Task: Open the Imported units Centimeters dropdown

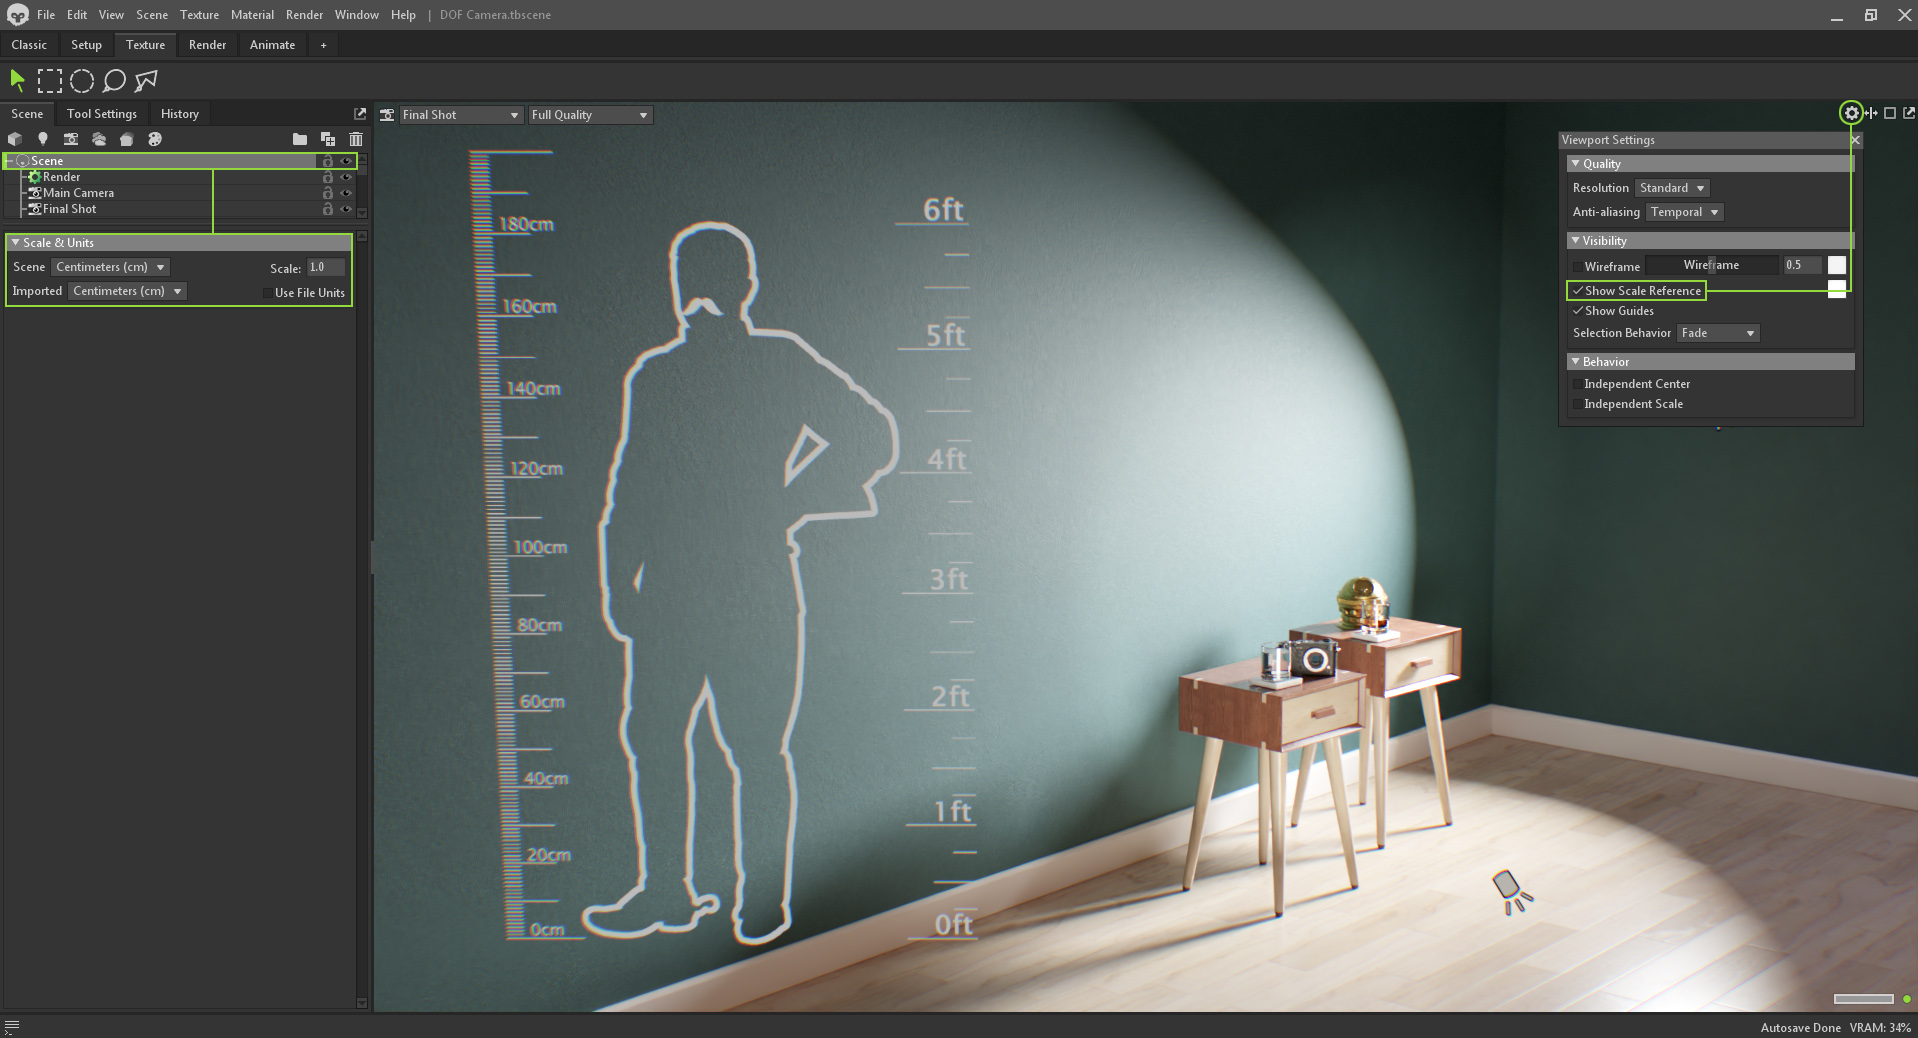Action: pos(127,291)
